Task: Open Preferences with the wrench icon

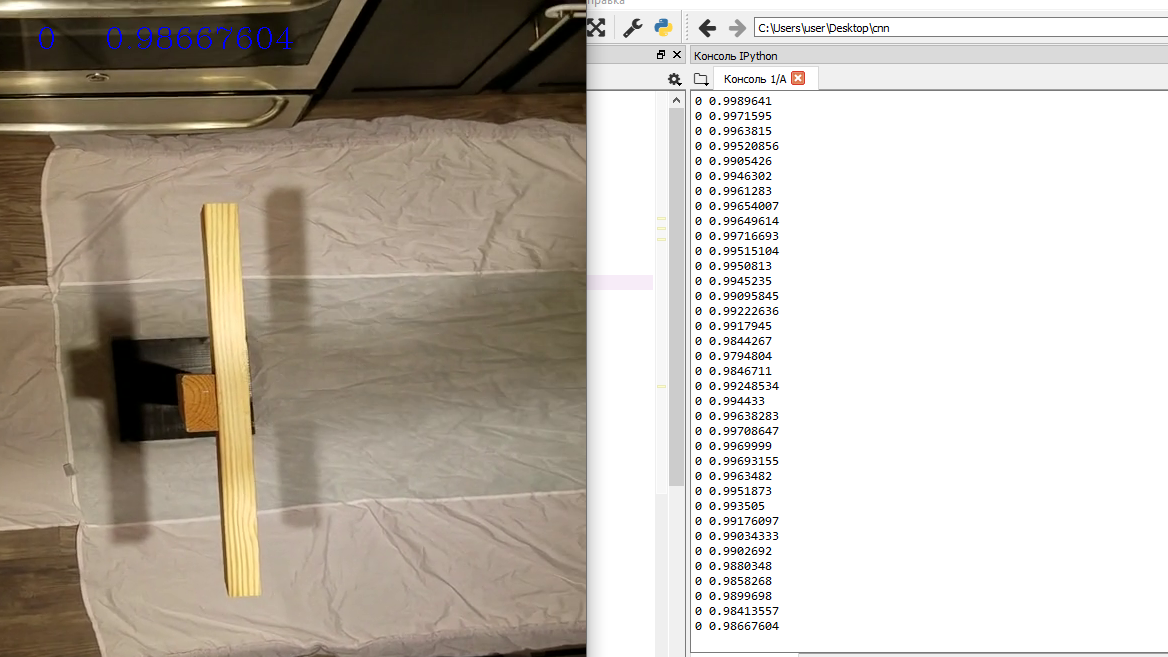Action: pos(632,28)
